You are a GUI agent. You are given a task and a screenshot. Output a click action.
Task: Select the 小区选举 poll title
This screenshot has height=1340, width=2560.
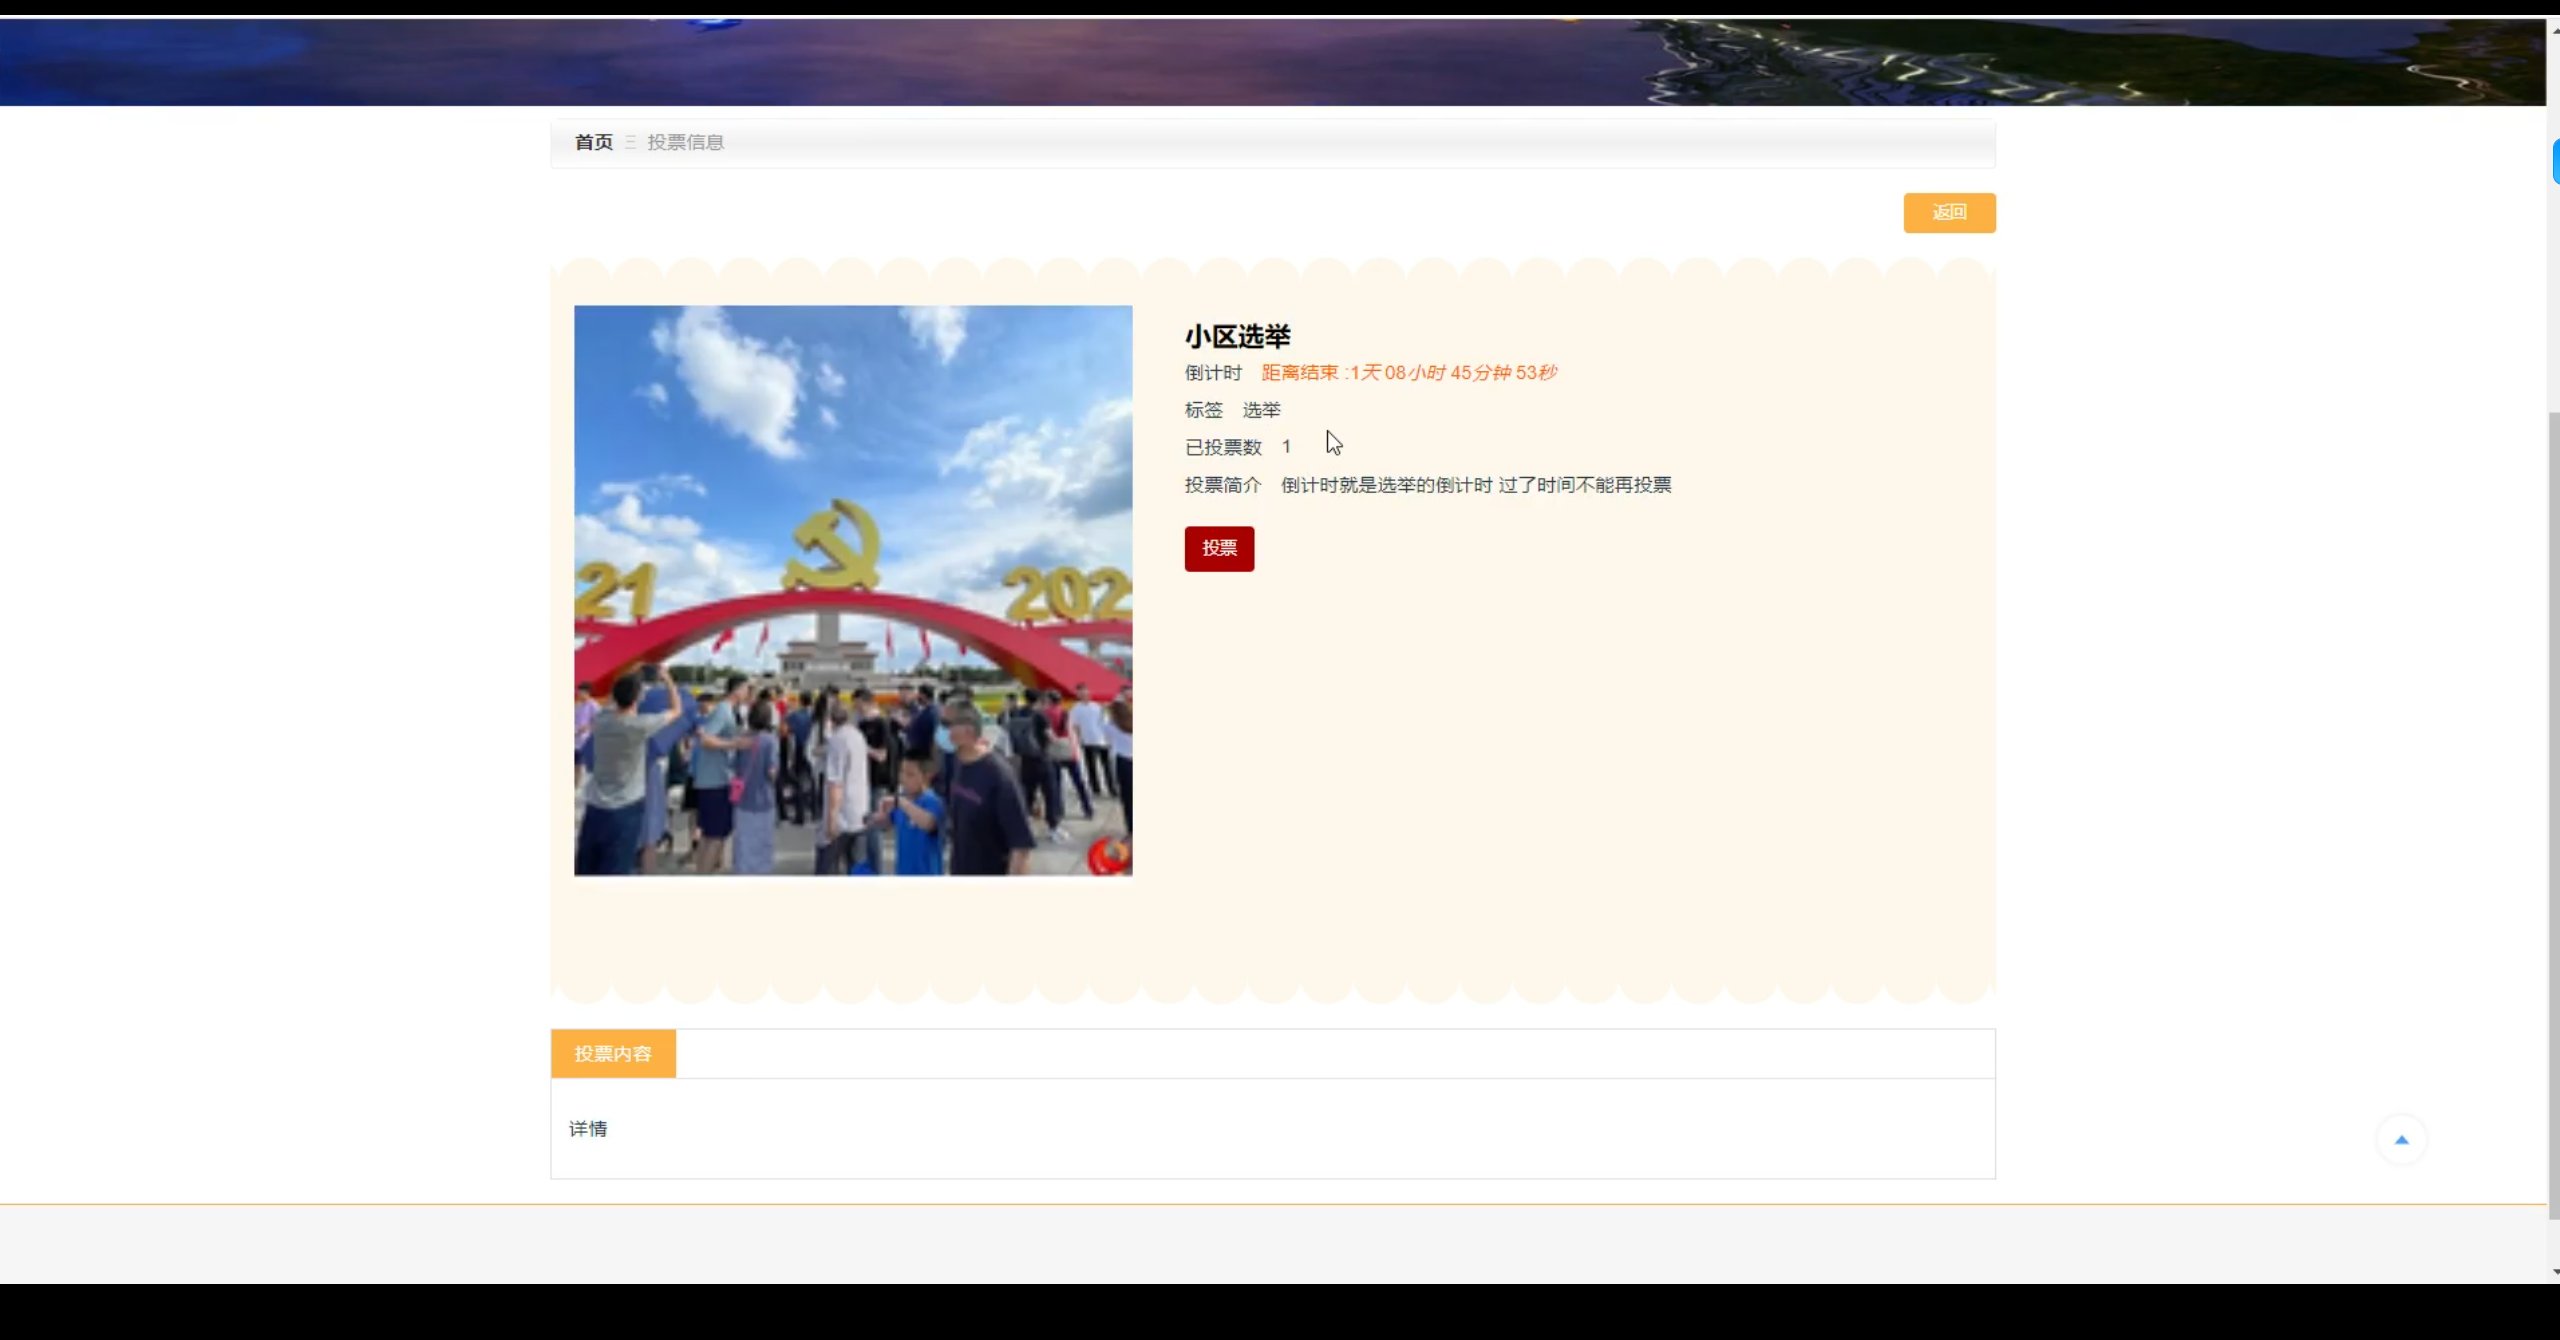(x=1236, y=336)
